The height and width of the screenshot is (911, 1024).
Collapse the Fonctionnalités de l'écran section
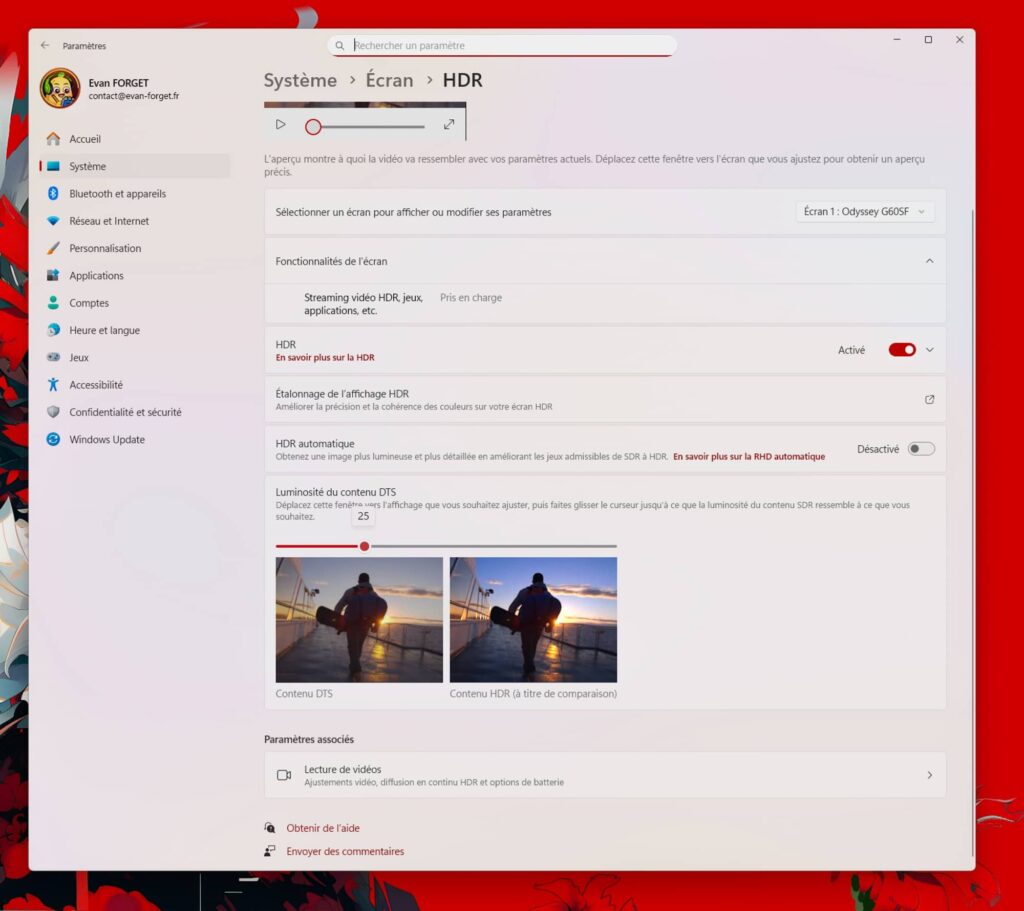[929, 261]
